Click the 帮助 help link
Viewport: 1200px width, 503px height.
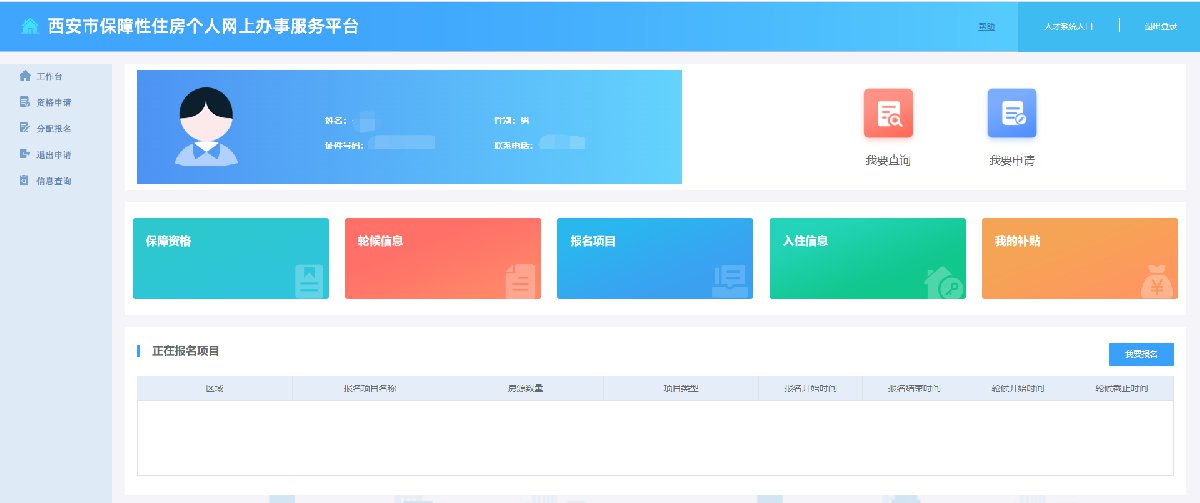point(986,26)
